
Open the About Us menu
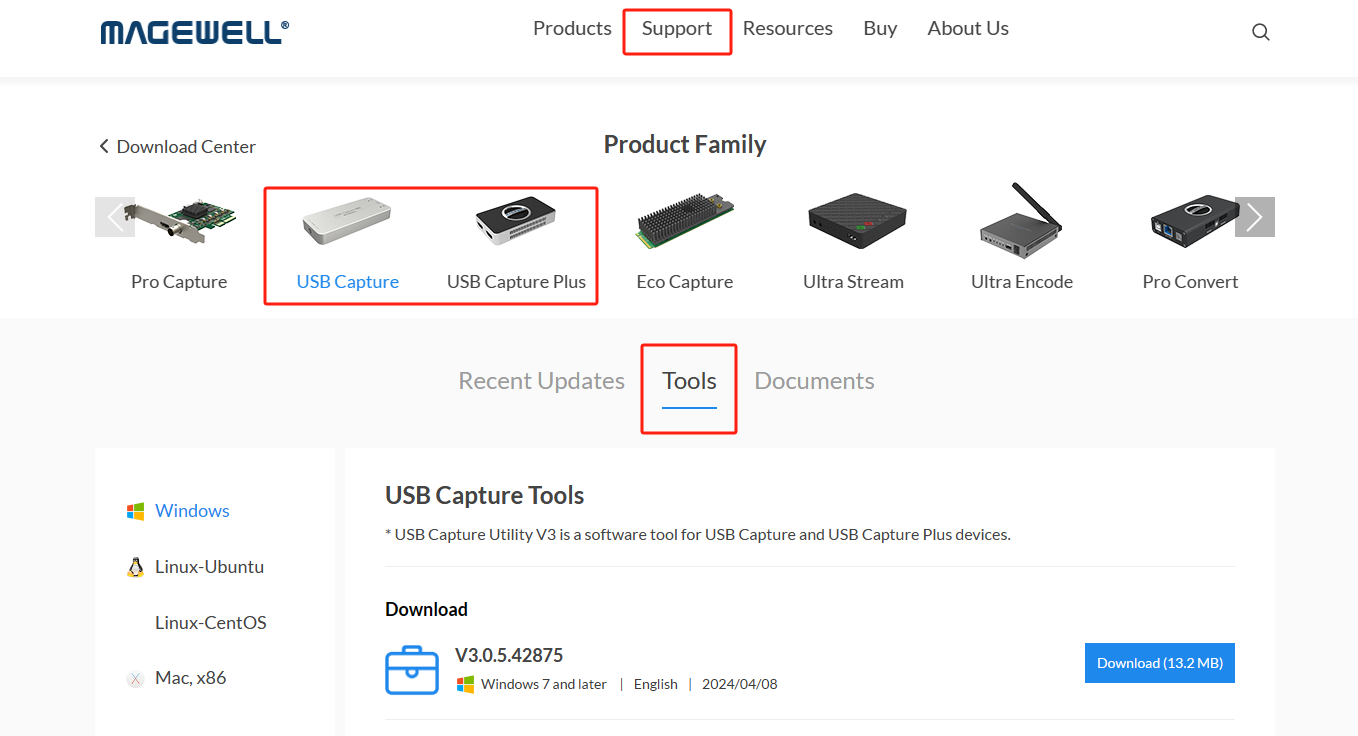(x=968, y=28)
